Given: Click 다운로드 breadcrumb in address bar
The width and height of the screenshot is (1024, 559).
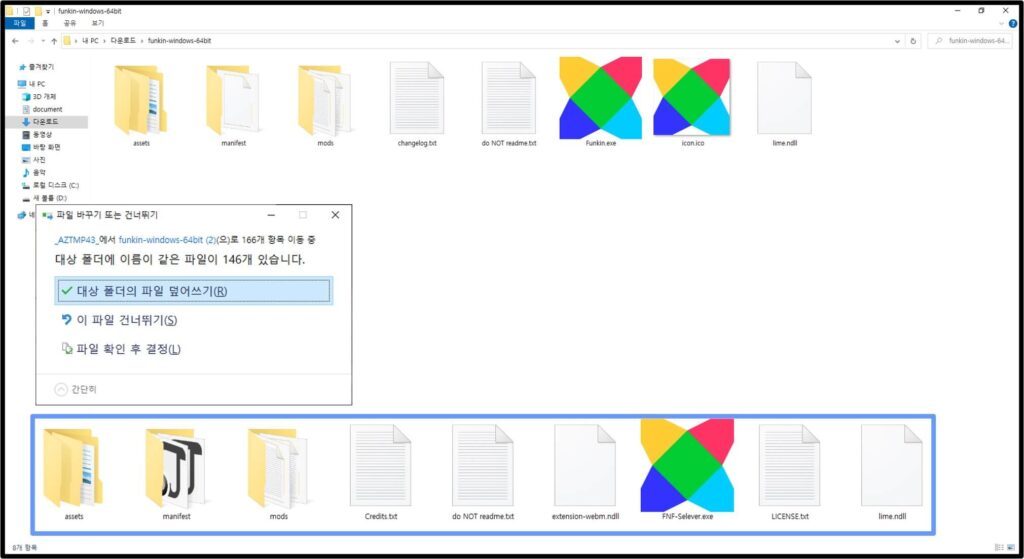Looking at the screenshot, I should [x=123, y=40].
